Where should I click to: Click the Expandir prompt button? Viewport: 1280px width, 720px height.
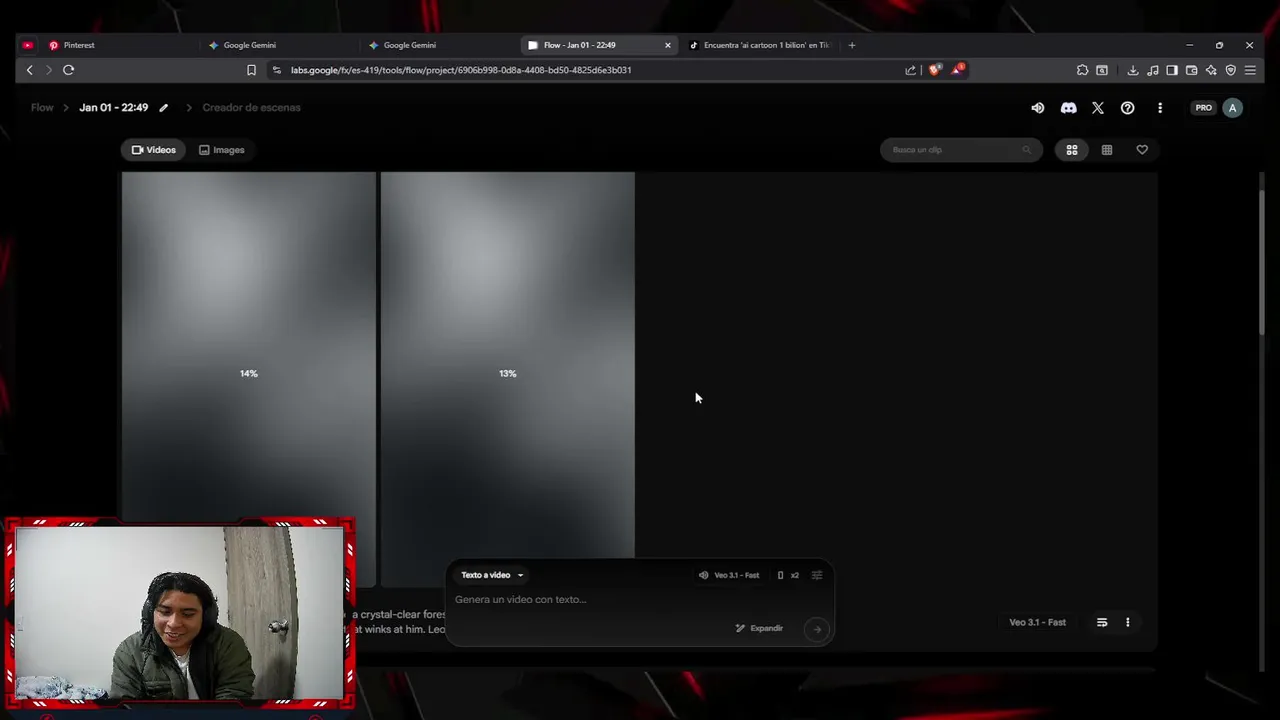click(759, 628)
